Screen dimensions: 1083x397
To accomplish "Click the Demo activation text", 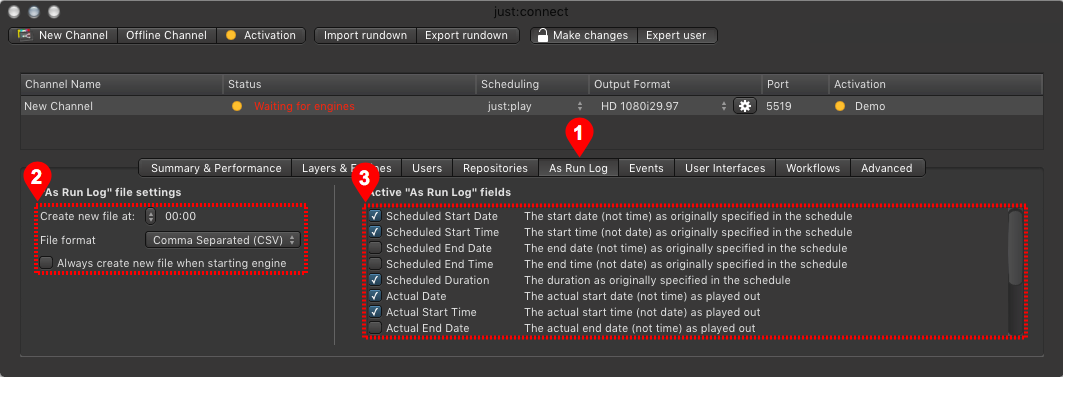I will pyautogui.click(x=870, y=106).
